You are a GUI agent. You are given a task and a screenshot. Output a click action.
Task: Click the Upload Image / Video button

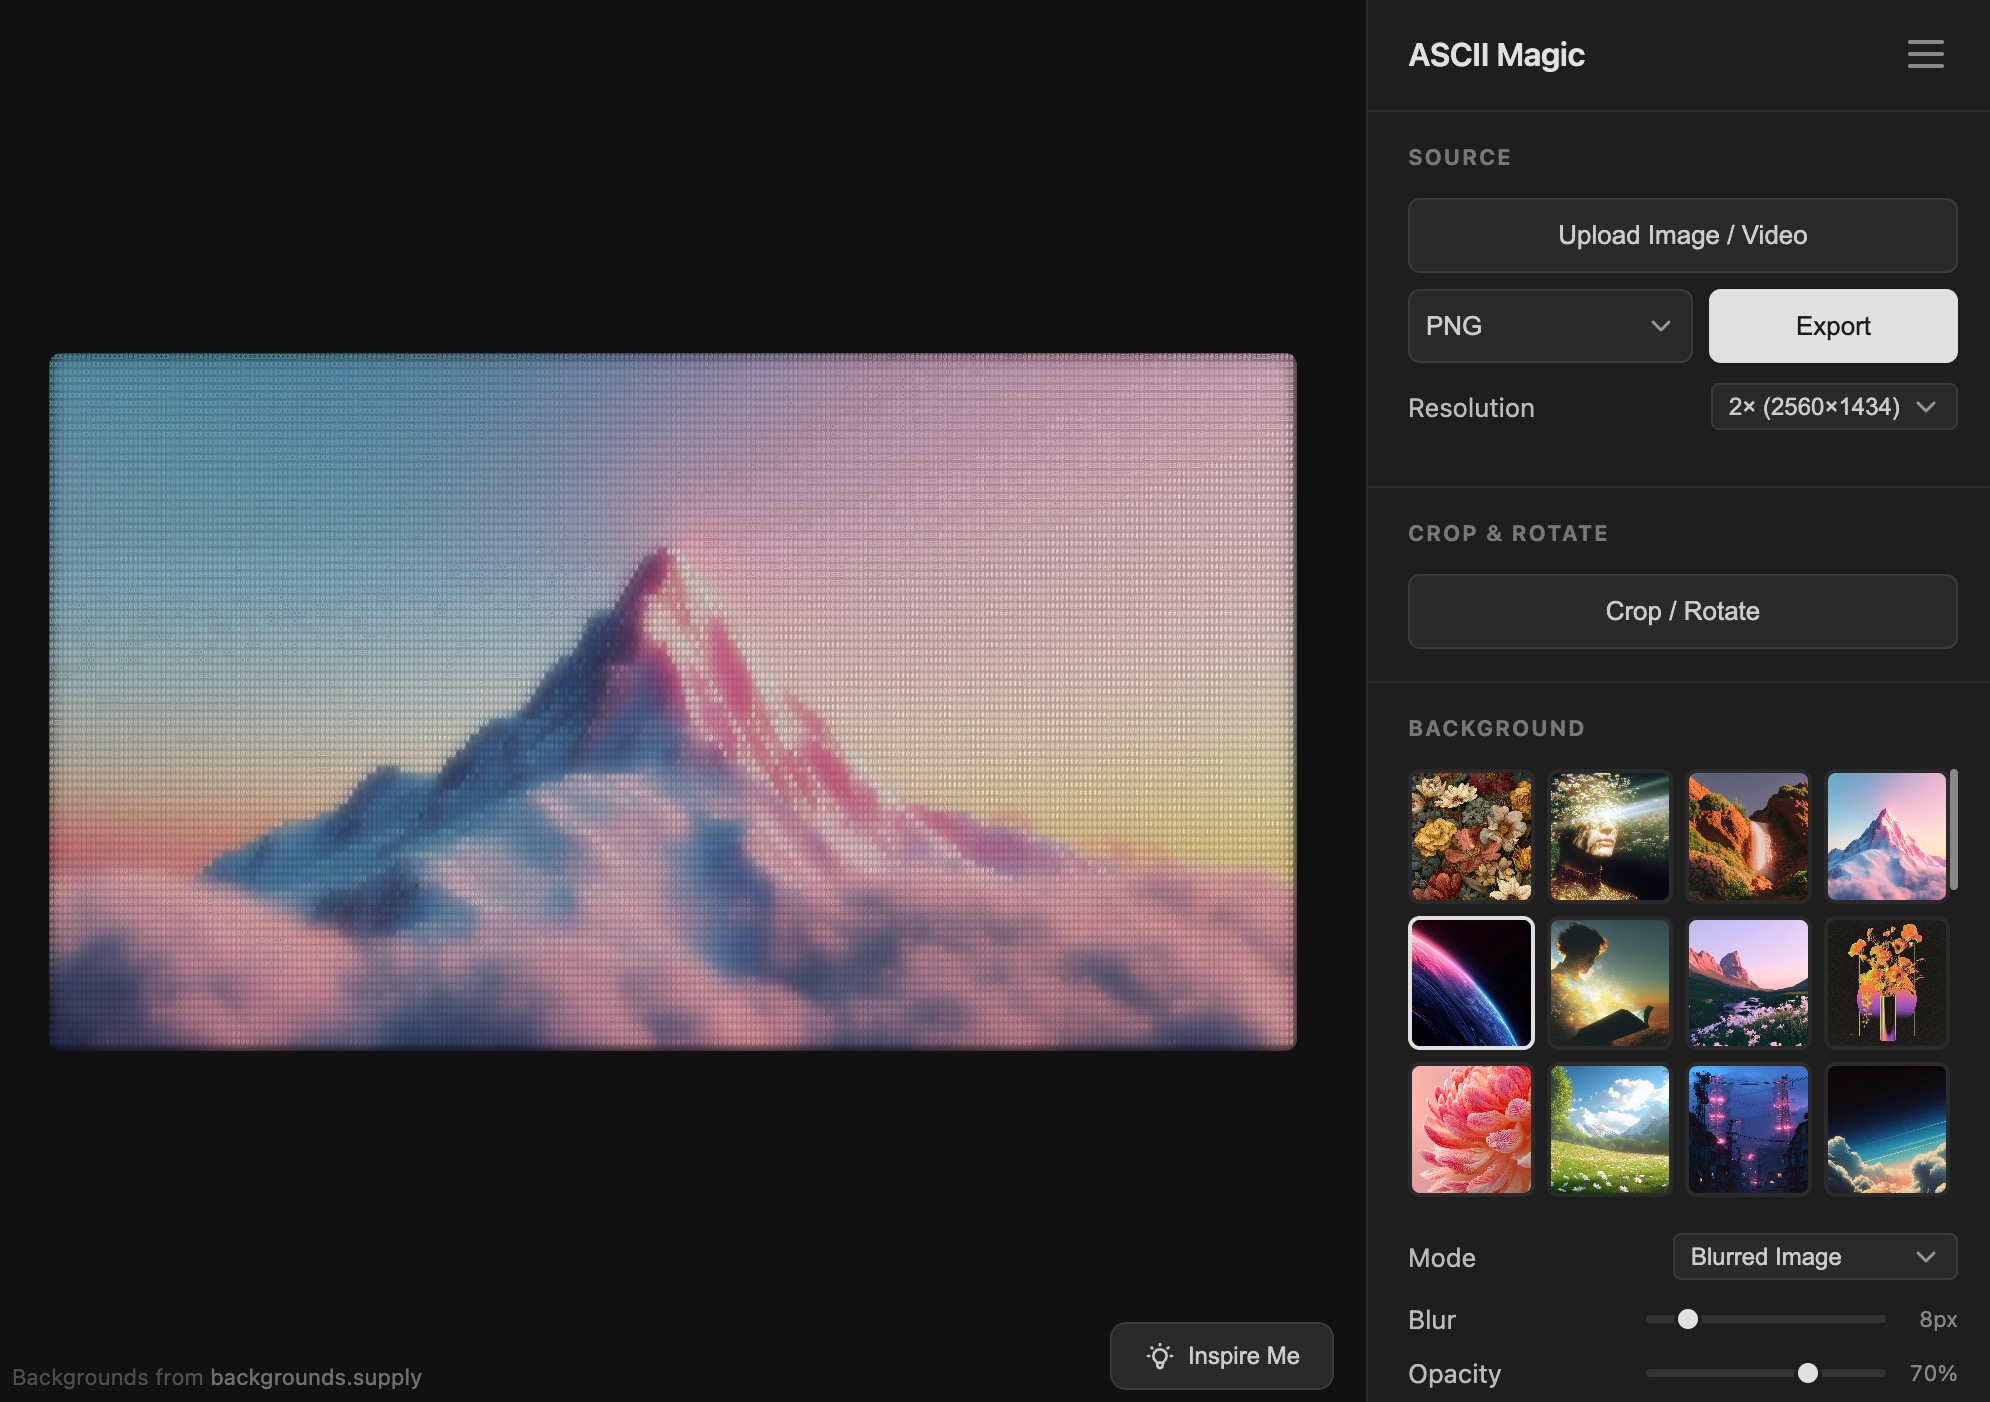tap(1682, 236)
